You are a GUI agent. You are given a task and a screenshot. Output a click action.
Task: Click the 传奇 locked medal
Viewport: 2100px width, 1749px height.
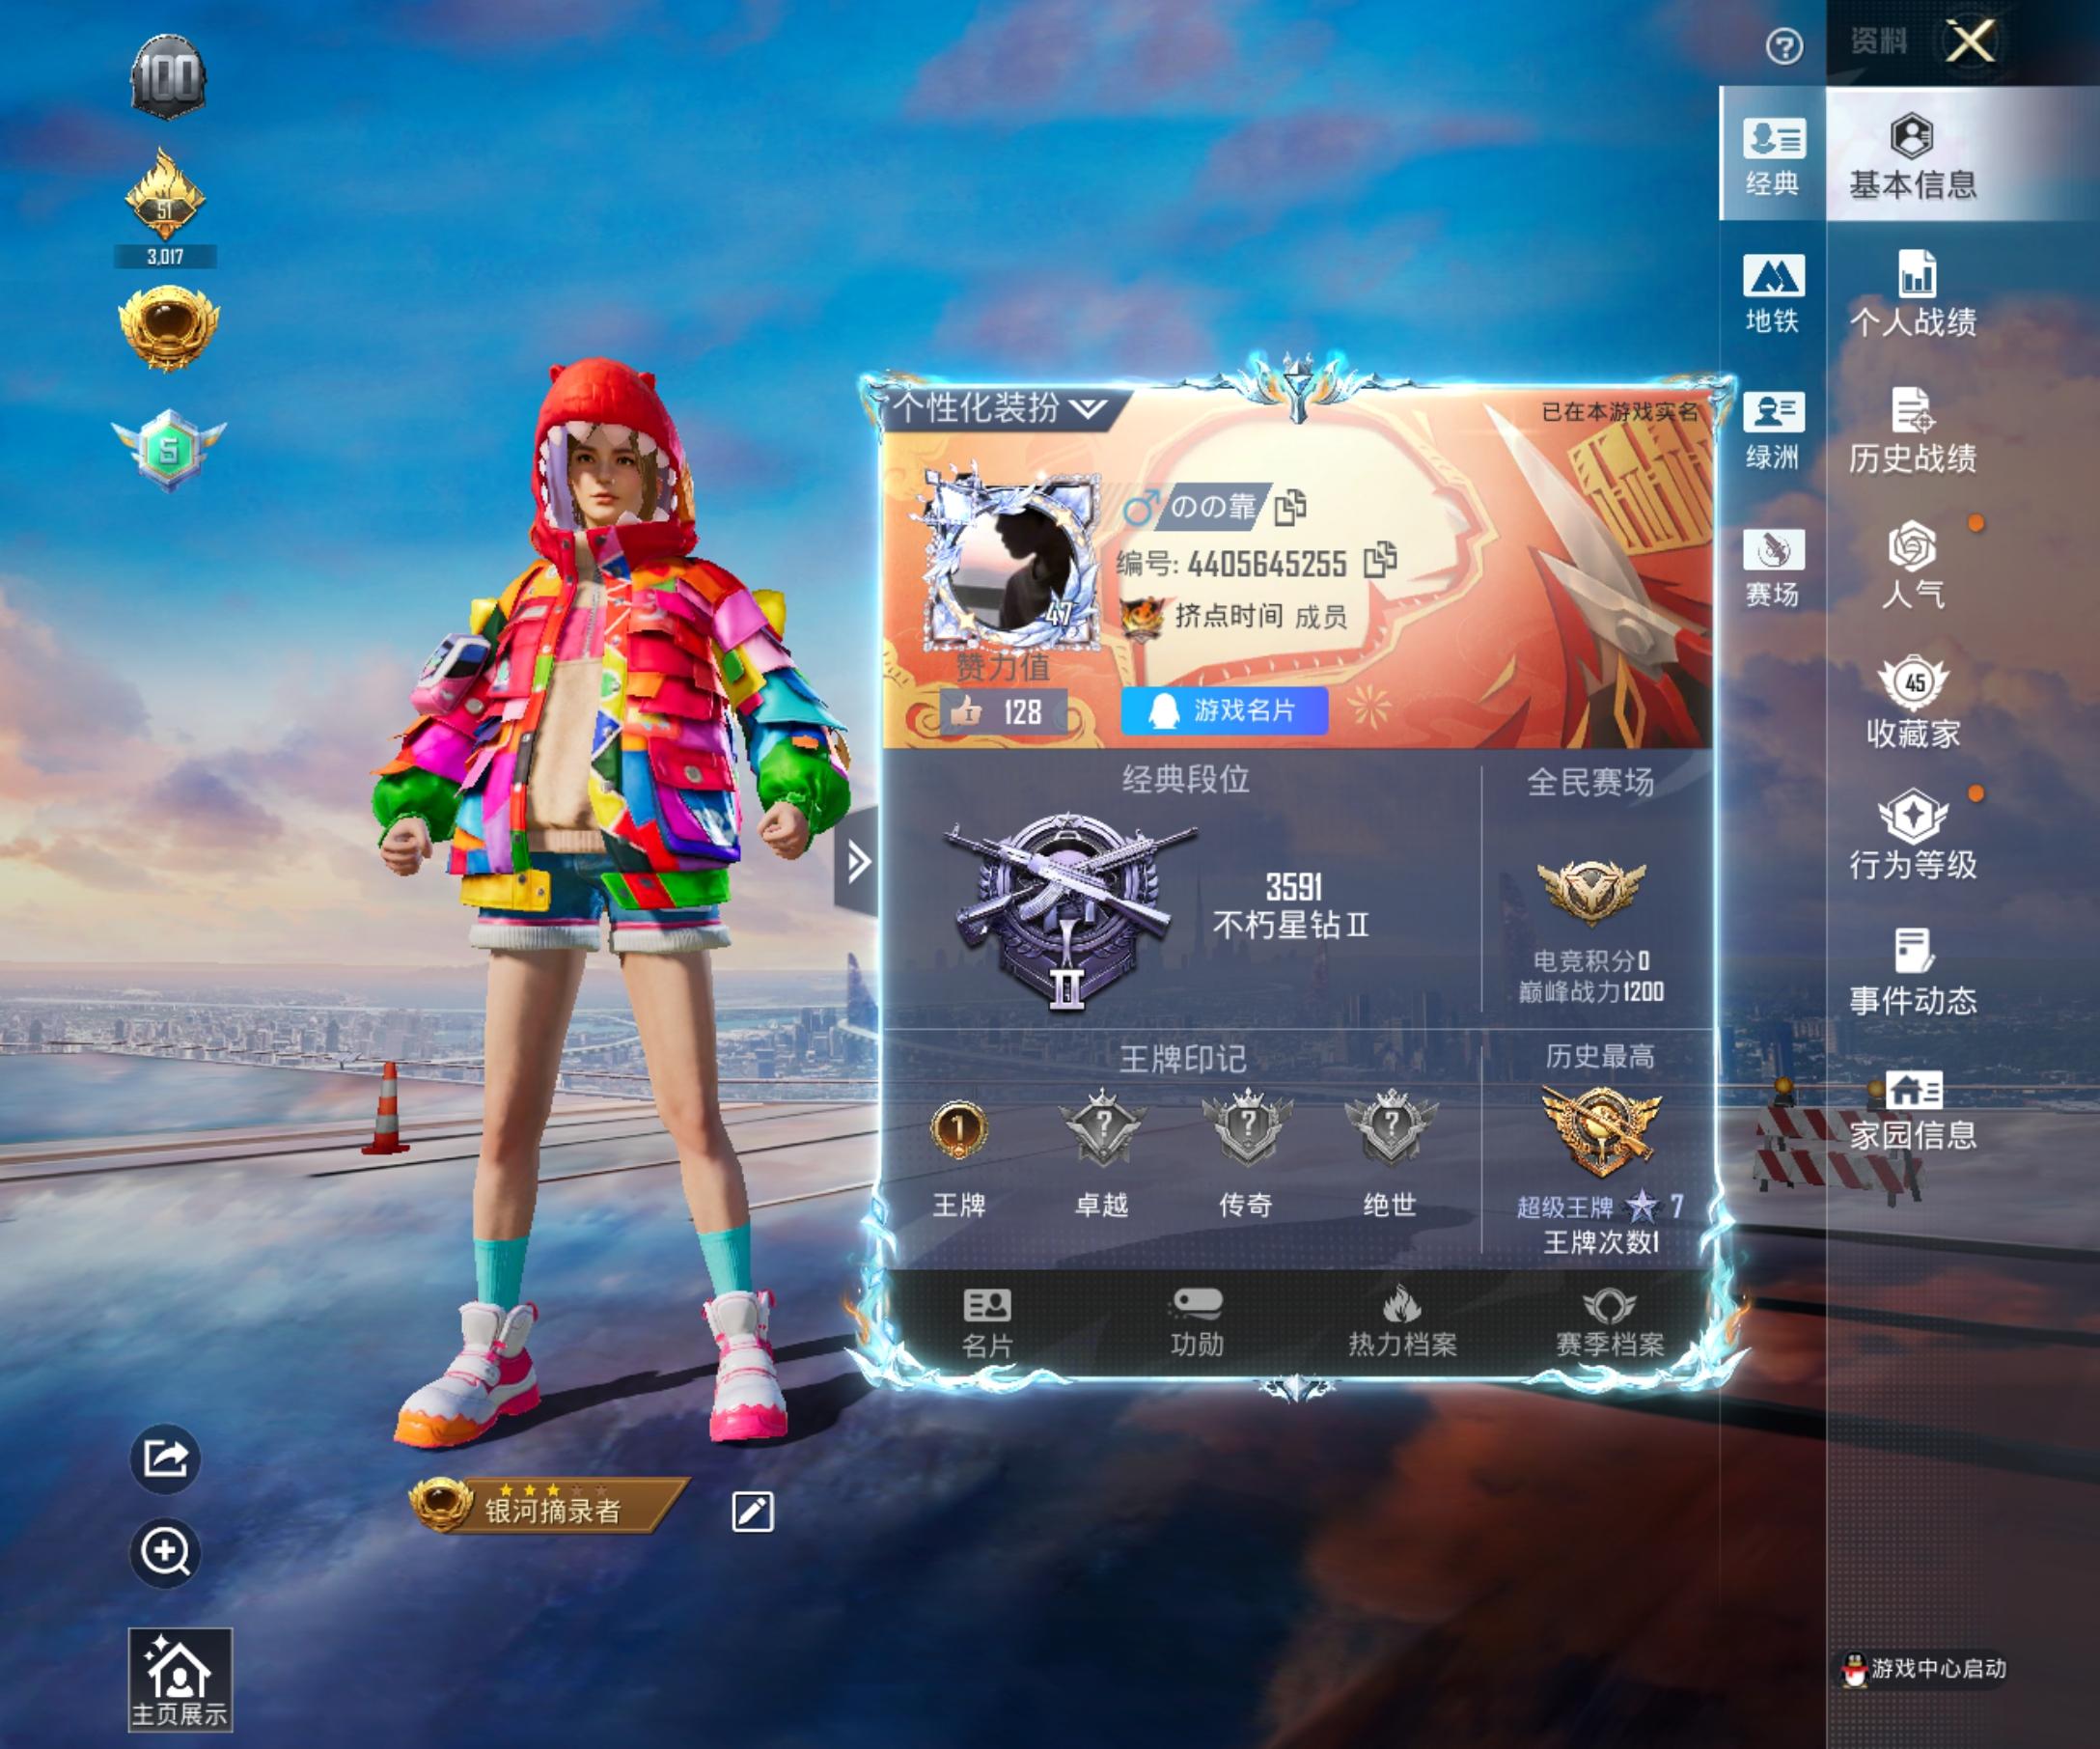click(x=1246, y=1127)
